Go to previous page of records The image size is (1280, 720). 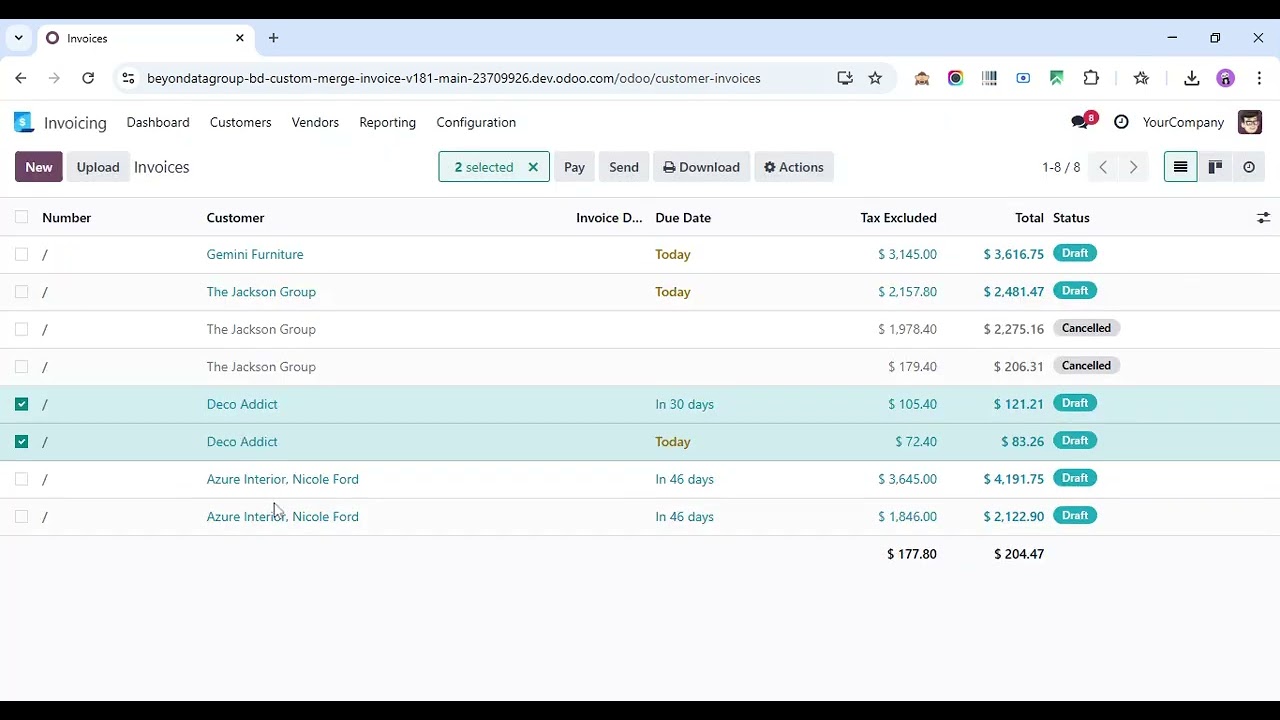pos(1103,167)
